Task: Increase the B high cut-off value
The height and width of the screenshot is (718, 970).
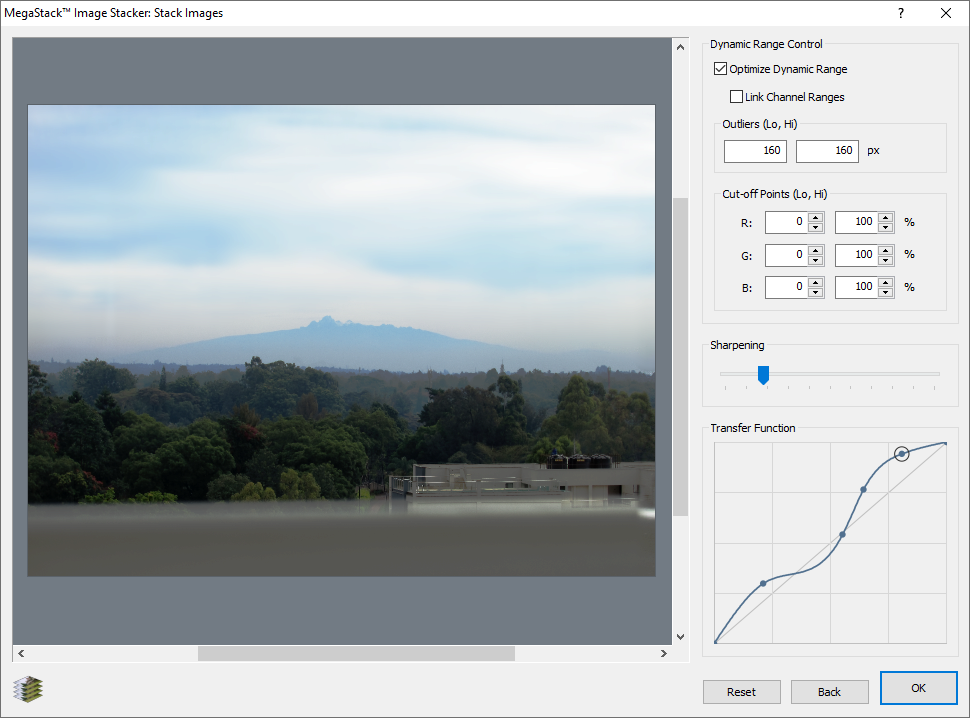Action: (x=885, y=282)
